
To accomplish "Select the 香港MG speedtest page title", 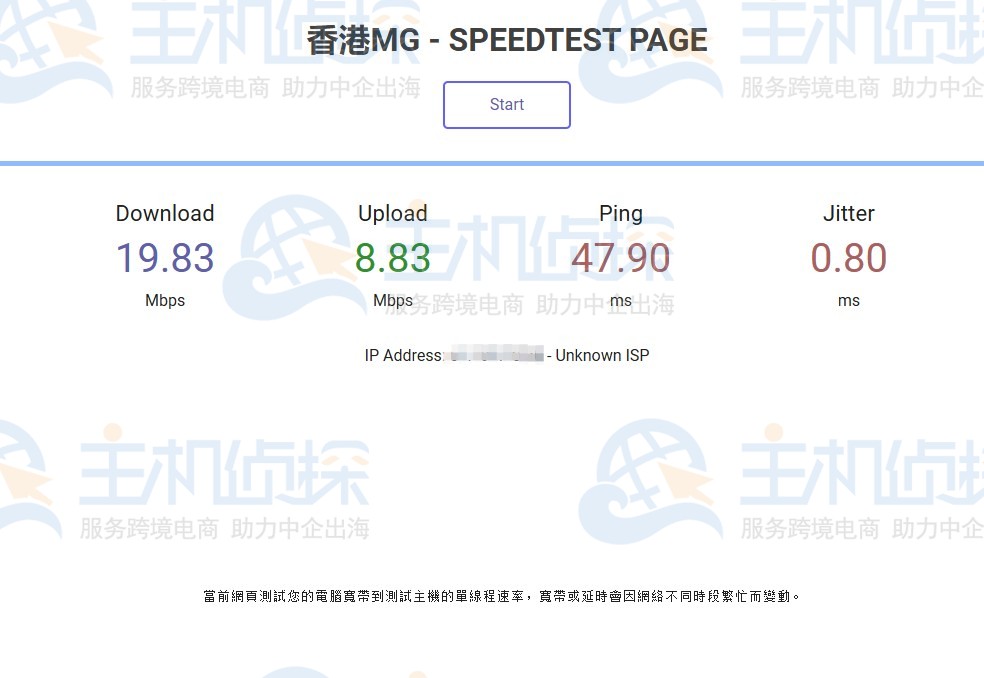I will pyautogui.click(x=506, y=41).
